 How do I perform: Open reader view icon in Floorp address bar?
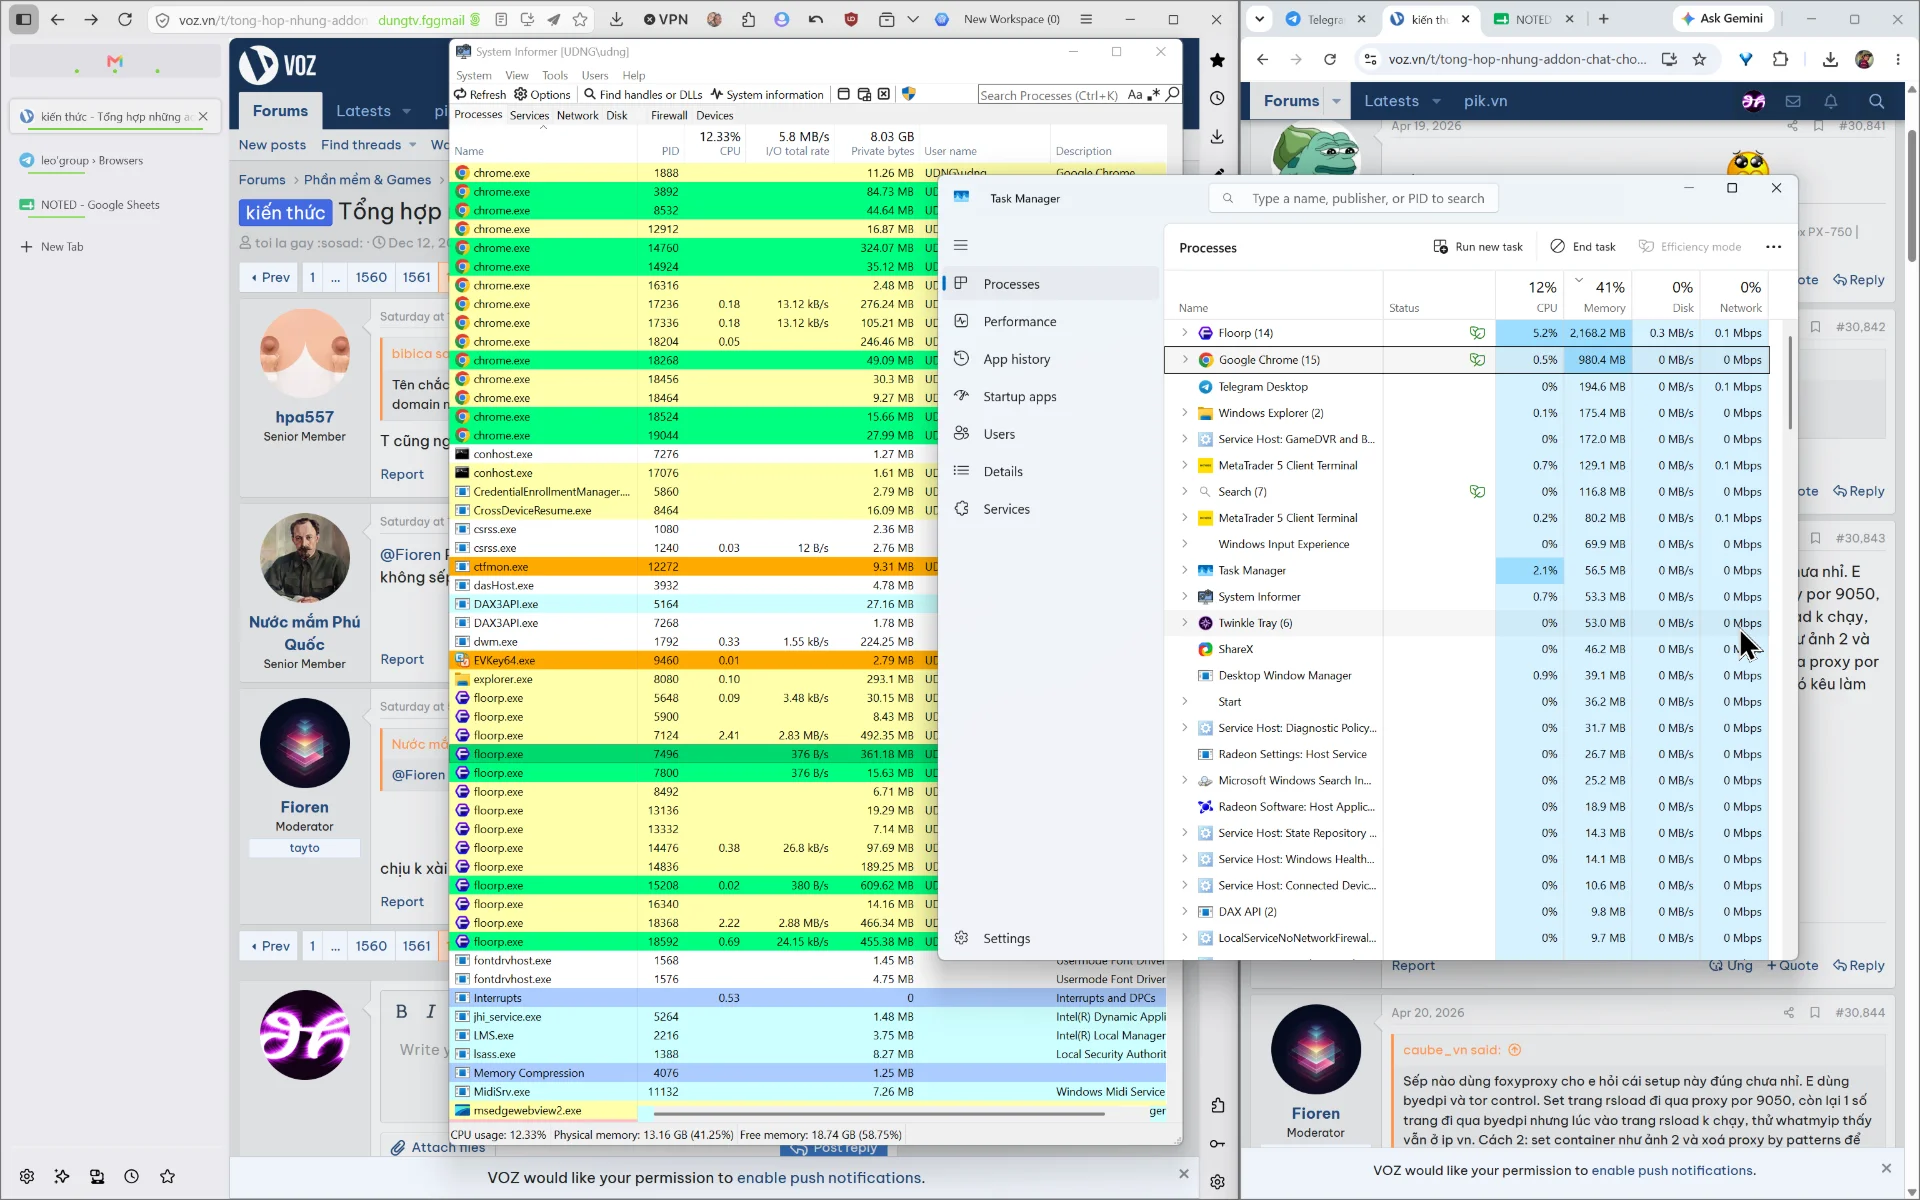501,19
